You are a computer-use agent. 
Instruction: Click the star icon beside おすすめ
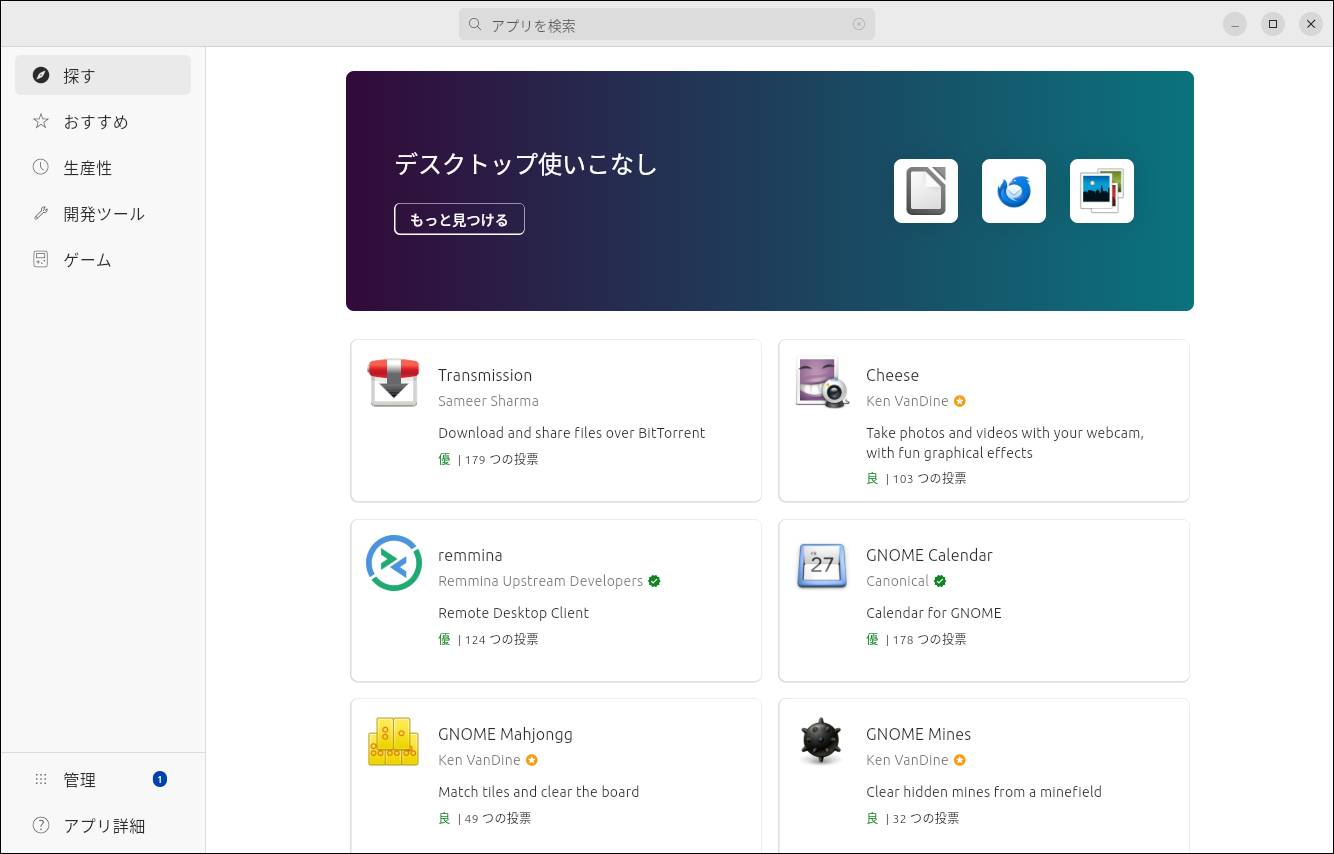(41, 121)
